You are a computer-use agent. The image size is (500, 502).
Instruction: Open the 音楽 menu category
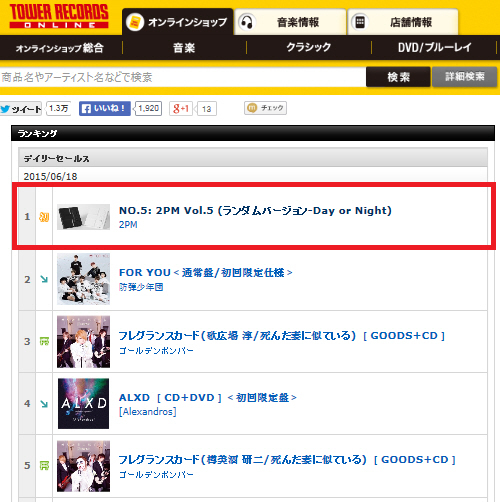[x=184, y=48]
